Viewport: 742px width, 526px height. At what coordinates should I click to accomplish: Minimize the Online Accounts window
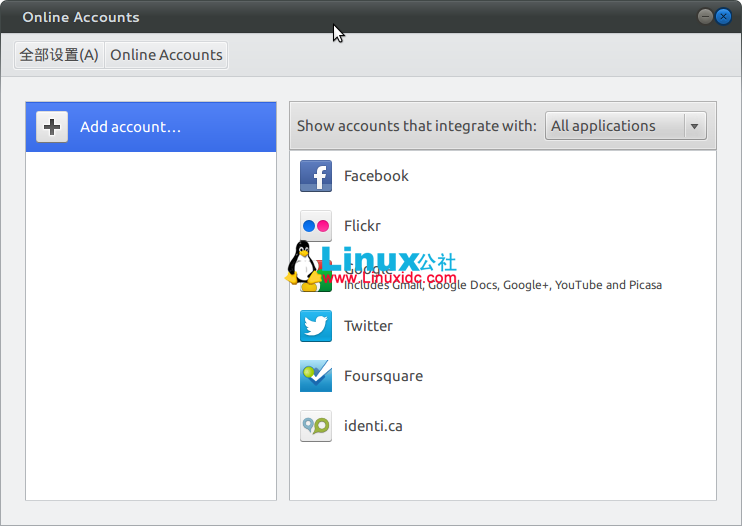point(705,17)
